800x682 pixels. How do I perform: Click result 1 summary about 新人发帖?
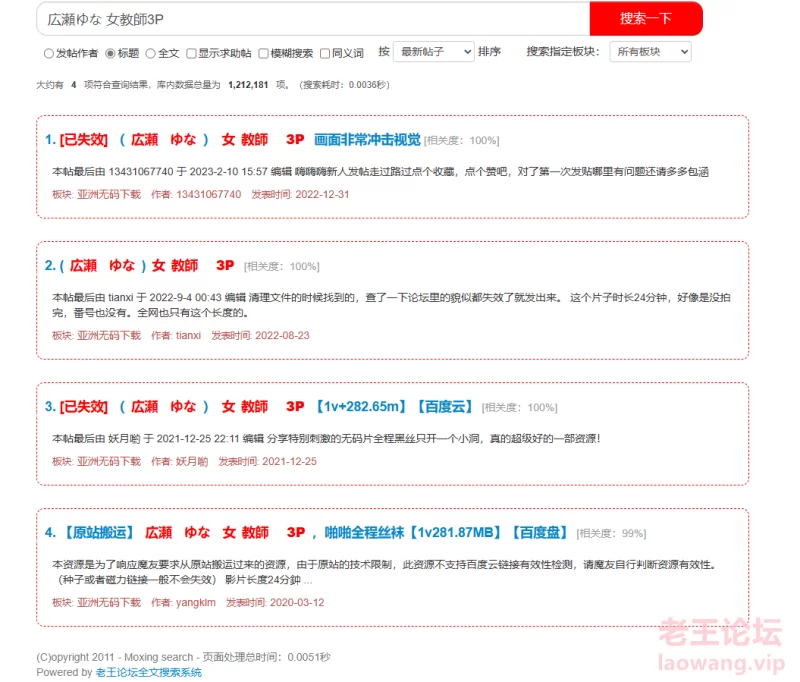click(x=381, y=171)
